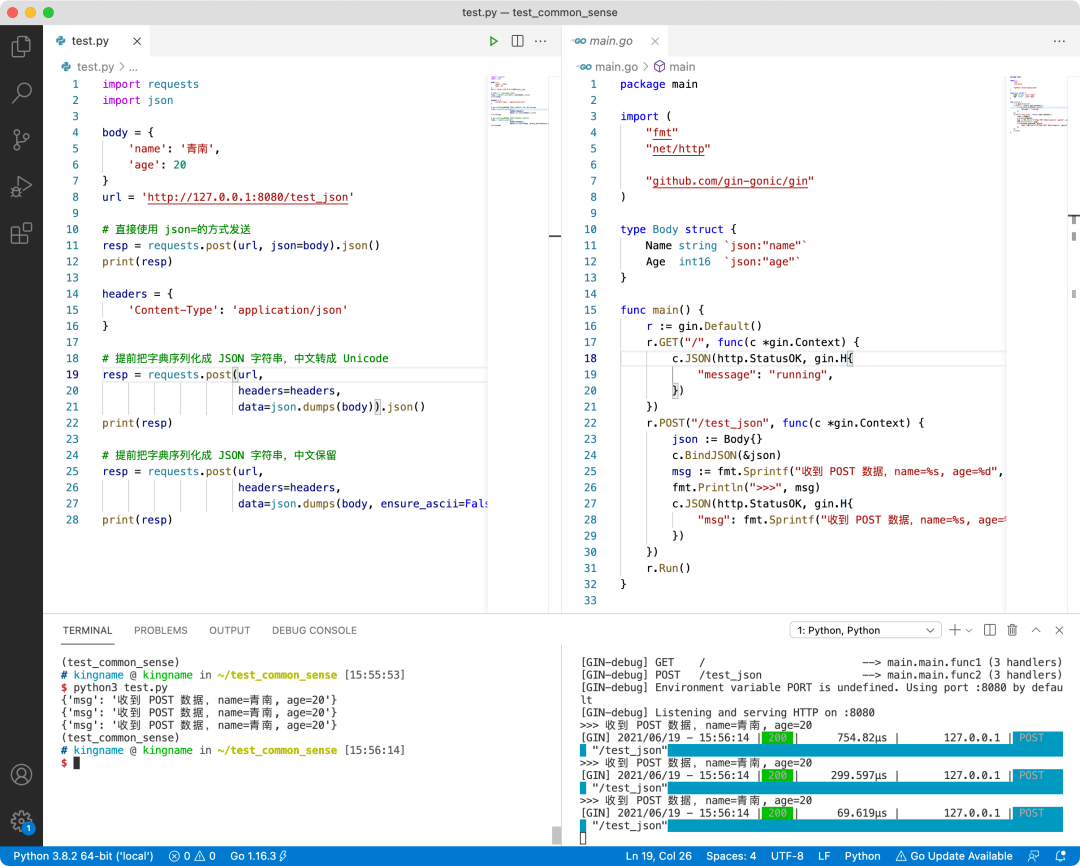Toggle split terminal panel
This screenshot has height=866, width=1080.
pos(990,630)
